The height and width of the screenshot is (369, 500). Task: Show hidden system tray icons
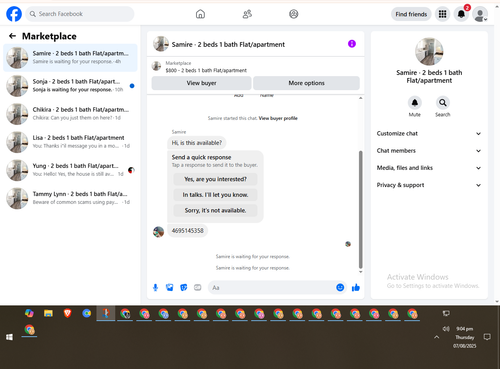point(436,337)
